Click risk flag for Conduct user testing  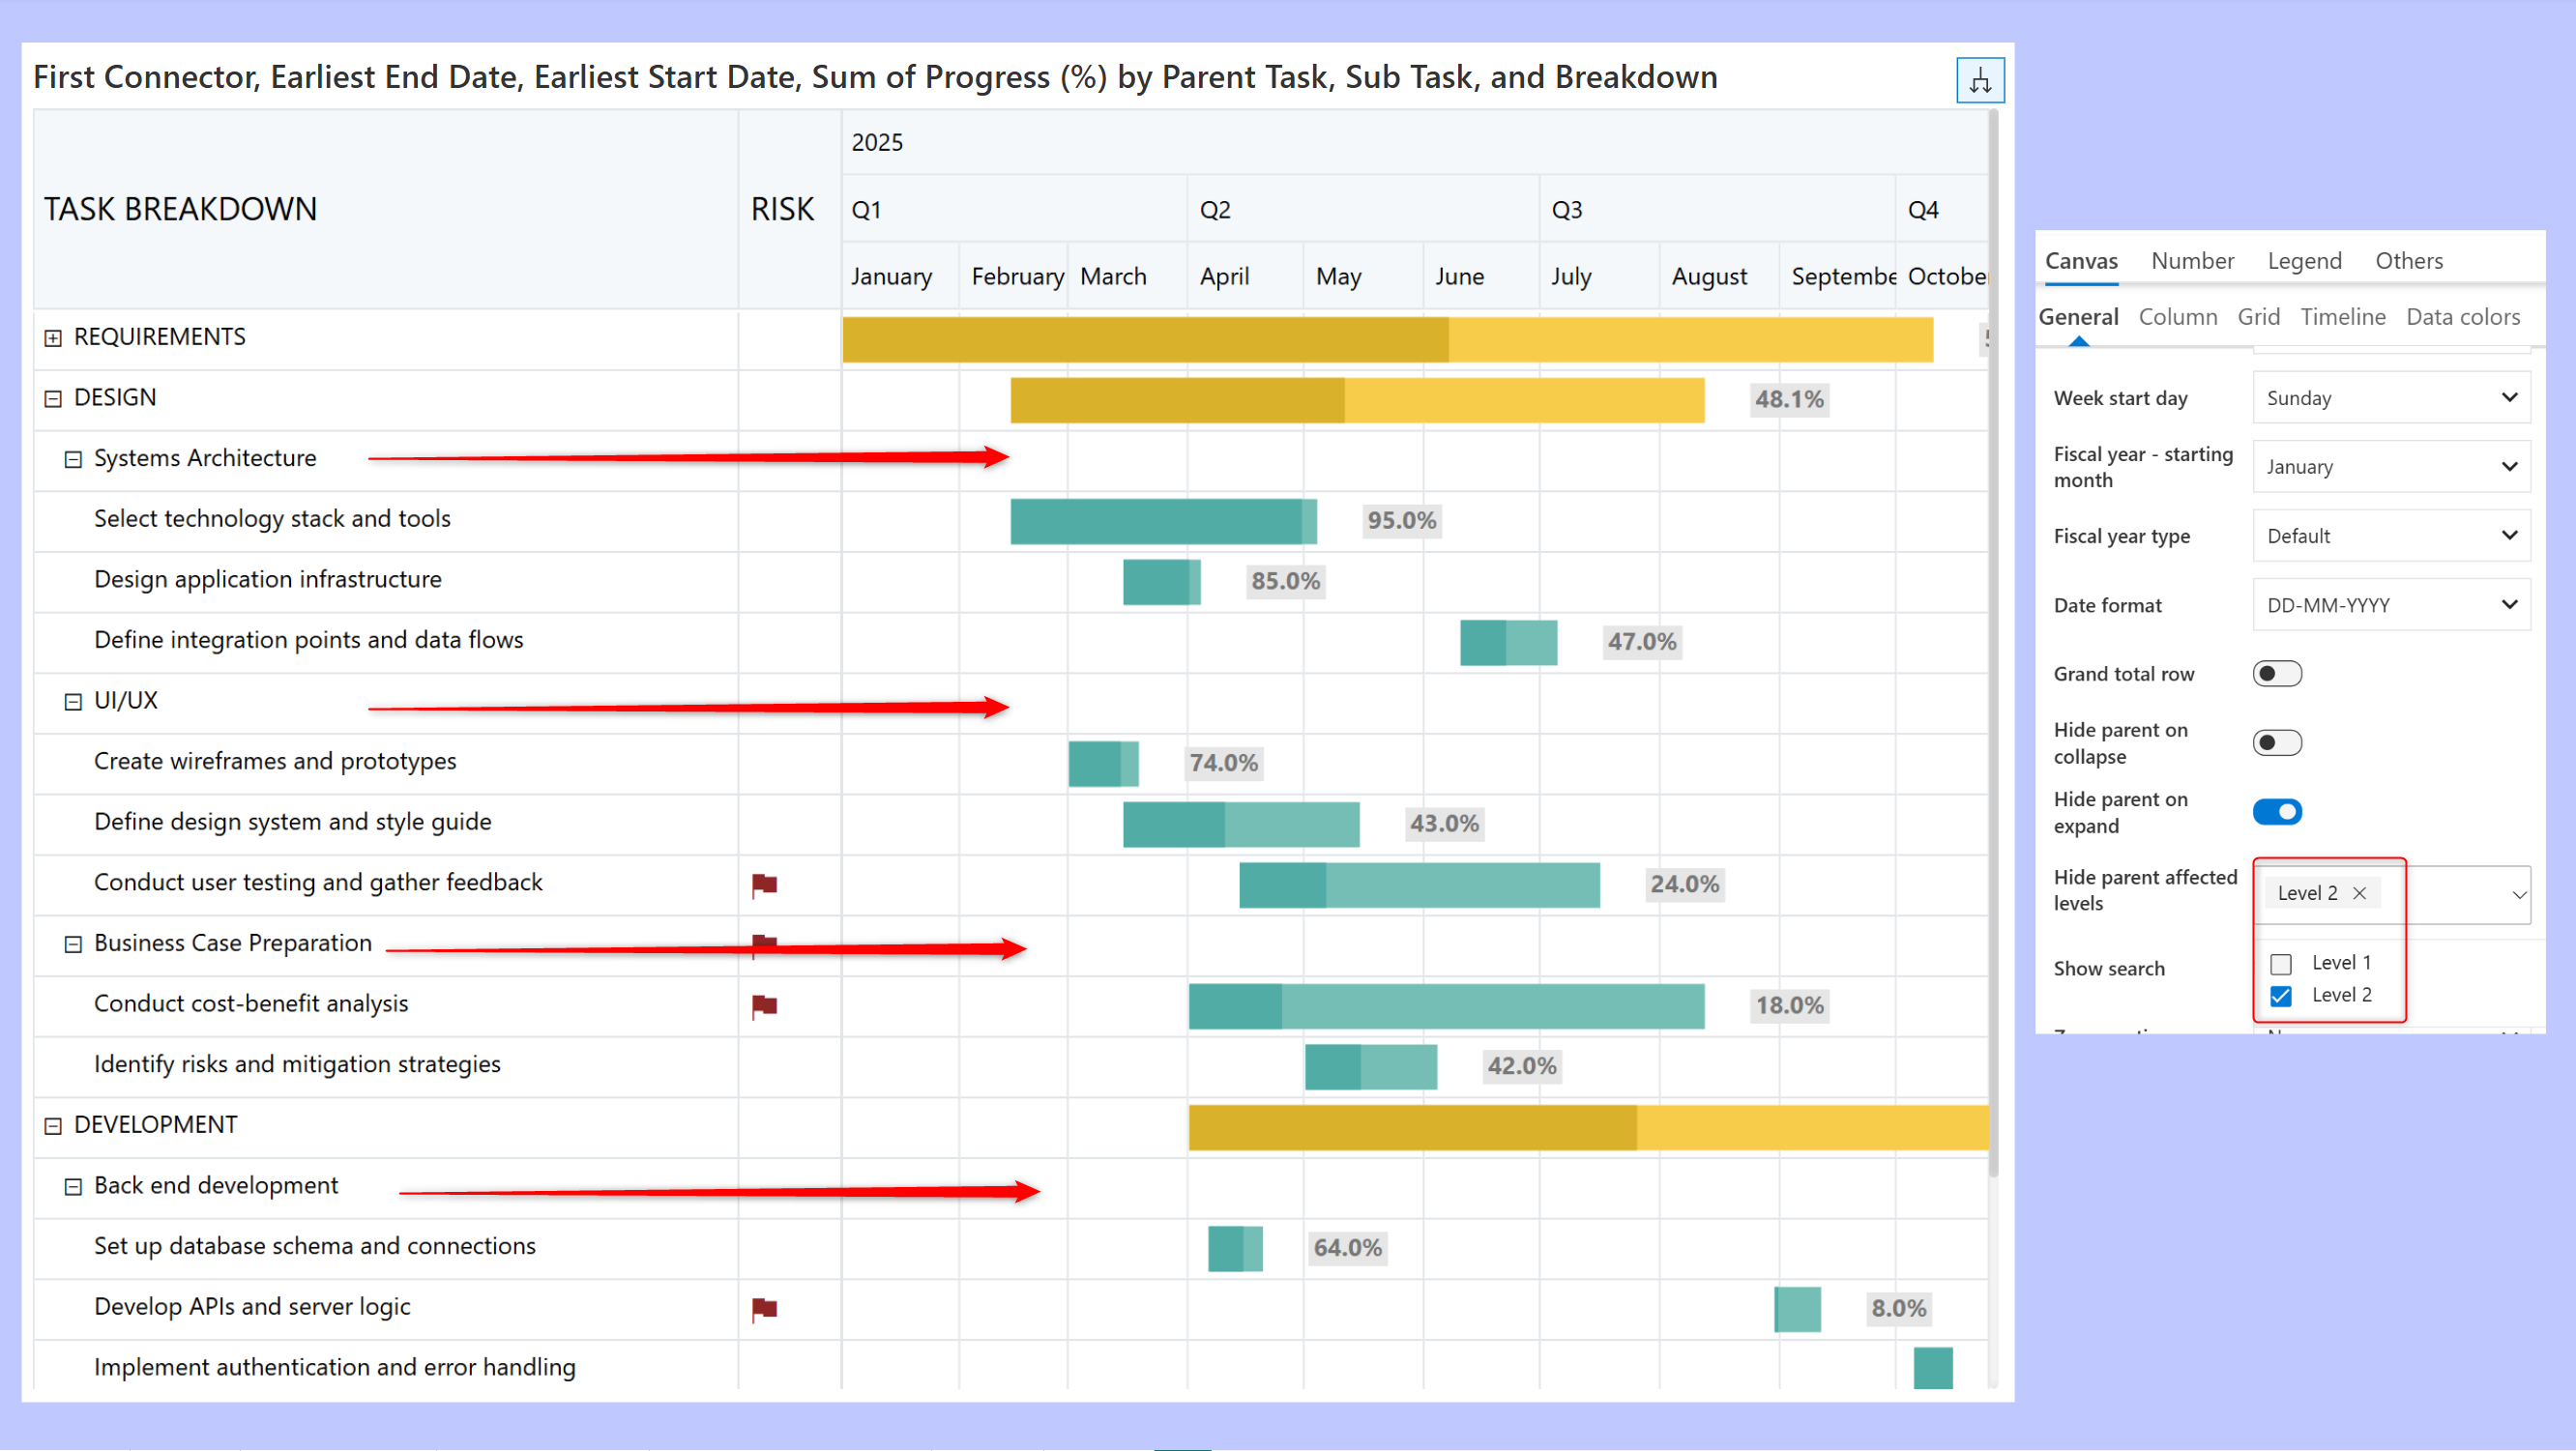click(764, 883)
